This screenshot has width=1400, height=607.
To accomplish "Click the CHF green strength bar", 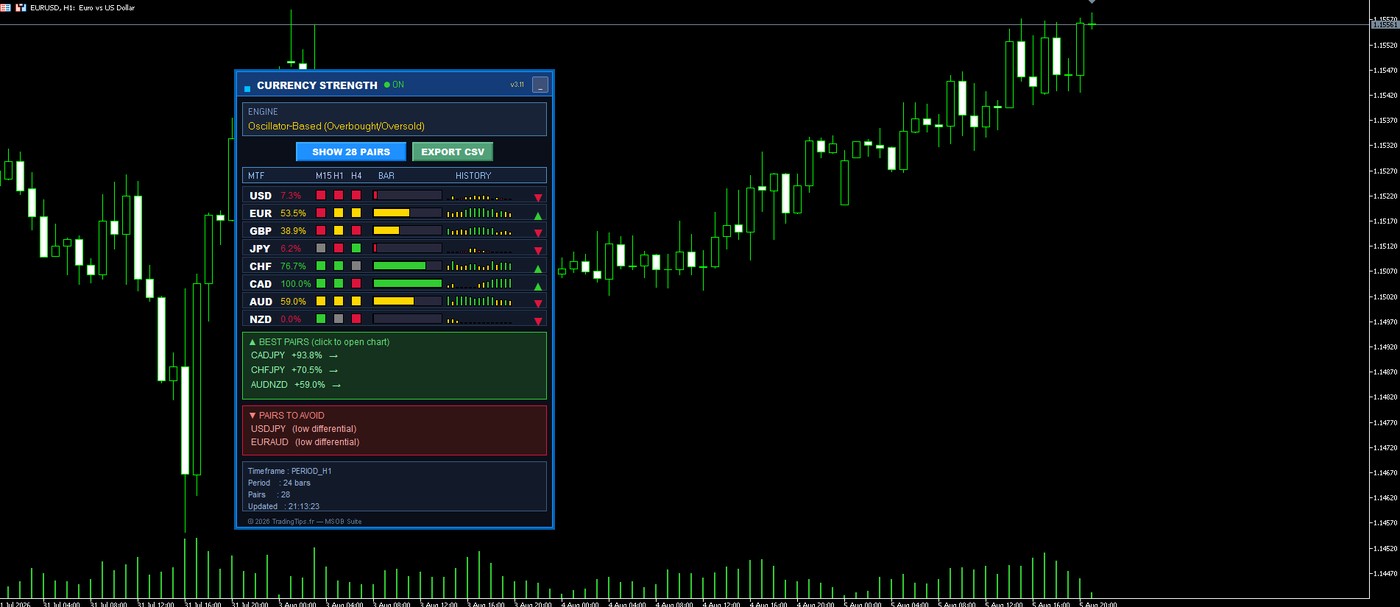I will pyautogui.click(x=399, y=266).
